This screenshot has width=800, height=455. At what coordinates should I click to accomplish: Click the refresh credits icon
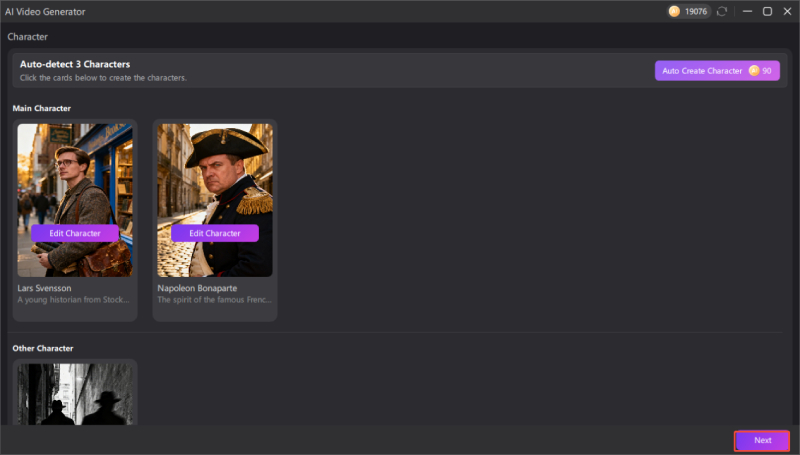click(721, 11)
